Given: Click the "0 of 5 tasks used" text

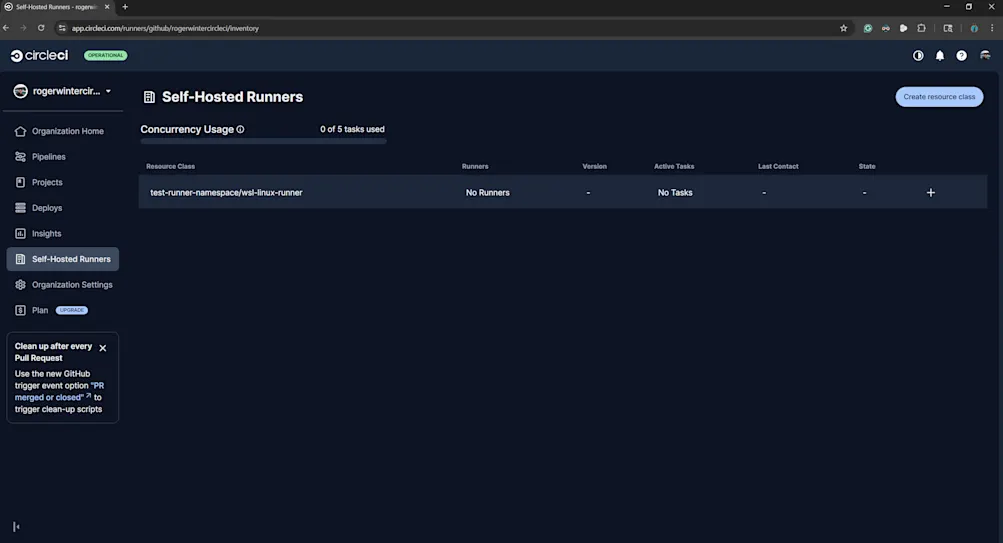Looking at the screenshot, I should pos(352,129).
